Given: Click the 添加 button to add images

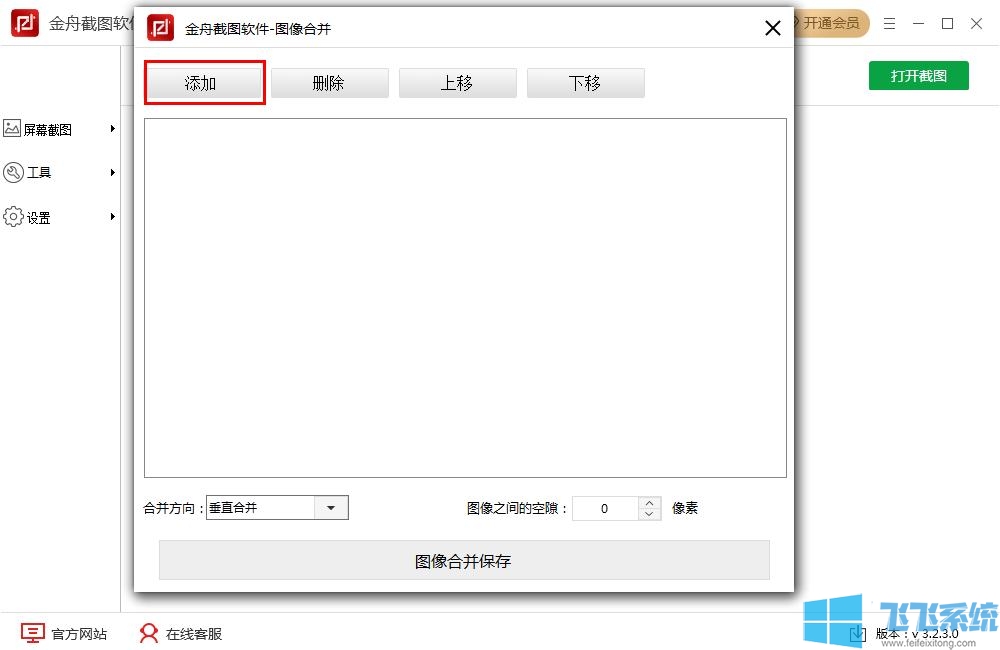Looking at the screenshot, I should [204, 83].
